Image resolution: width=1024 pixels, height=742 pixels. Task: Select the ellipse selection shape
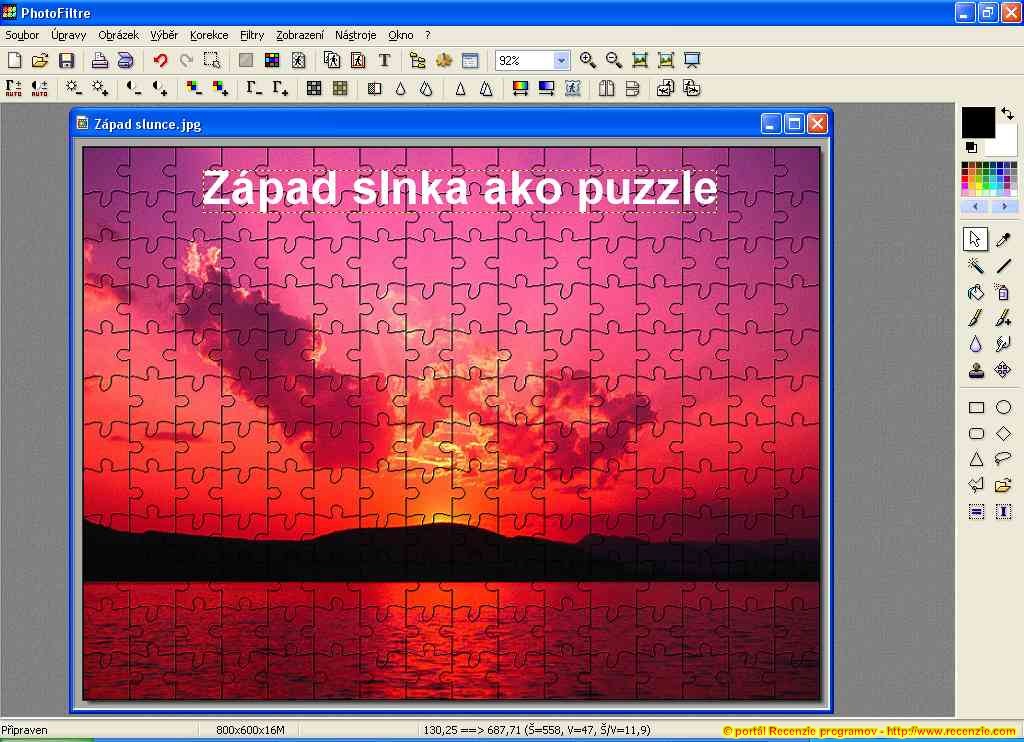[1003, 408]
